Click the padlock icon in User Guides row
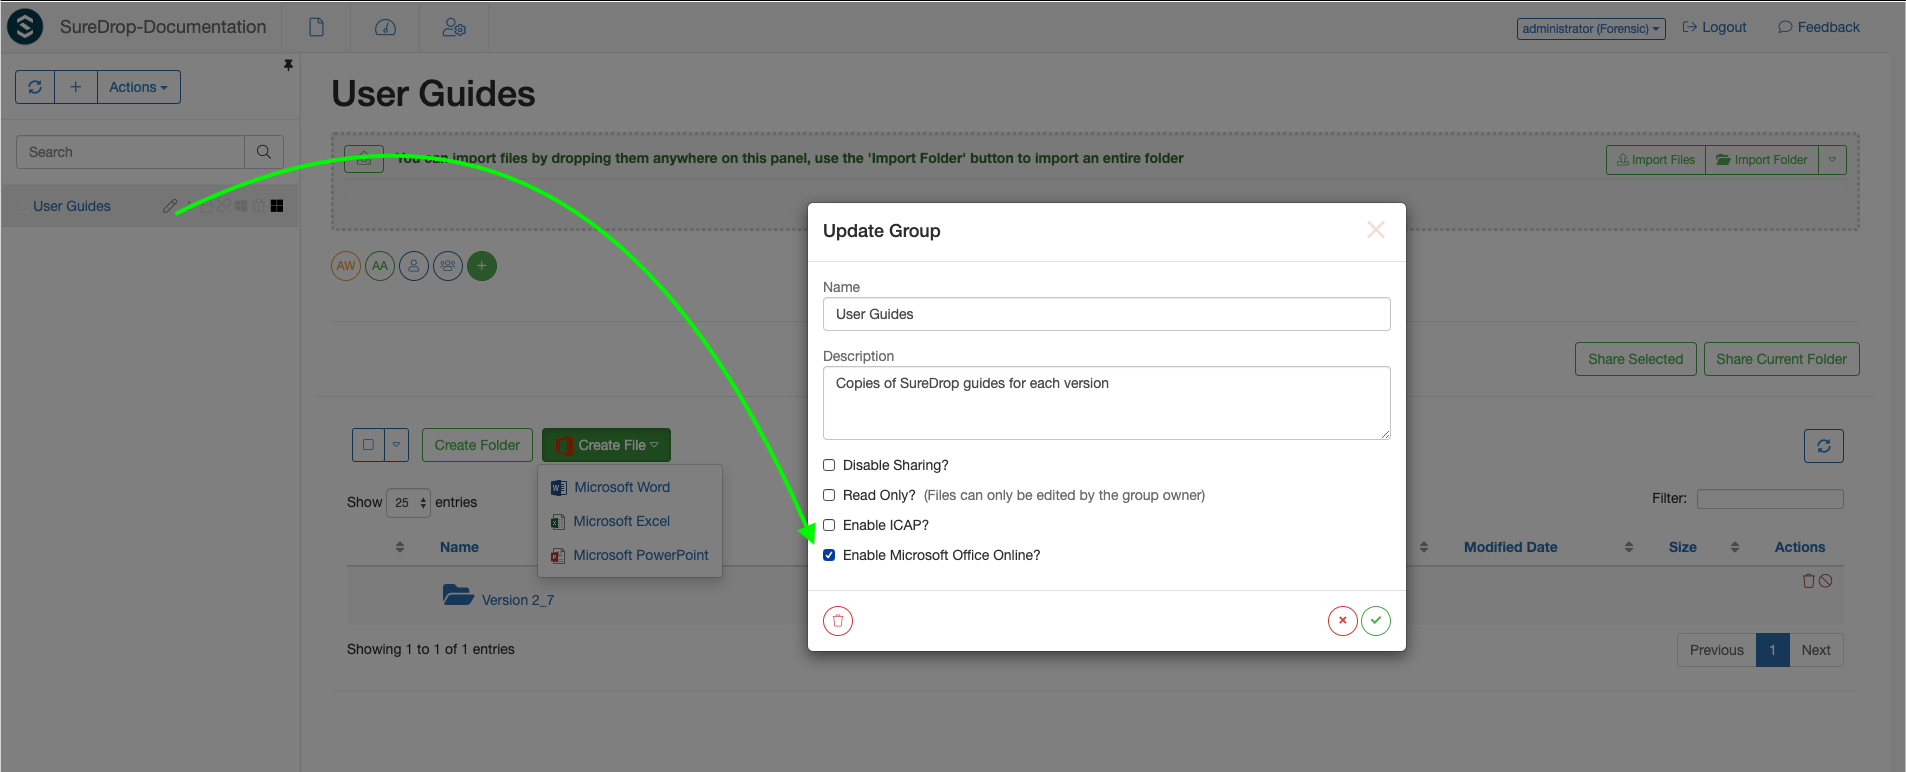1906x772 pixels. coord(207,206)
